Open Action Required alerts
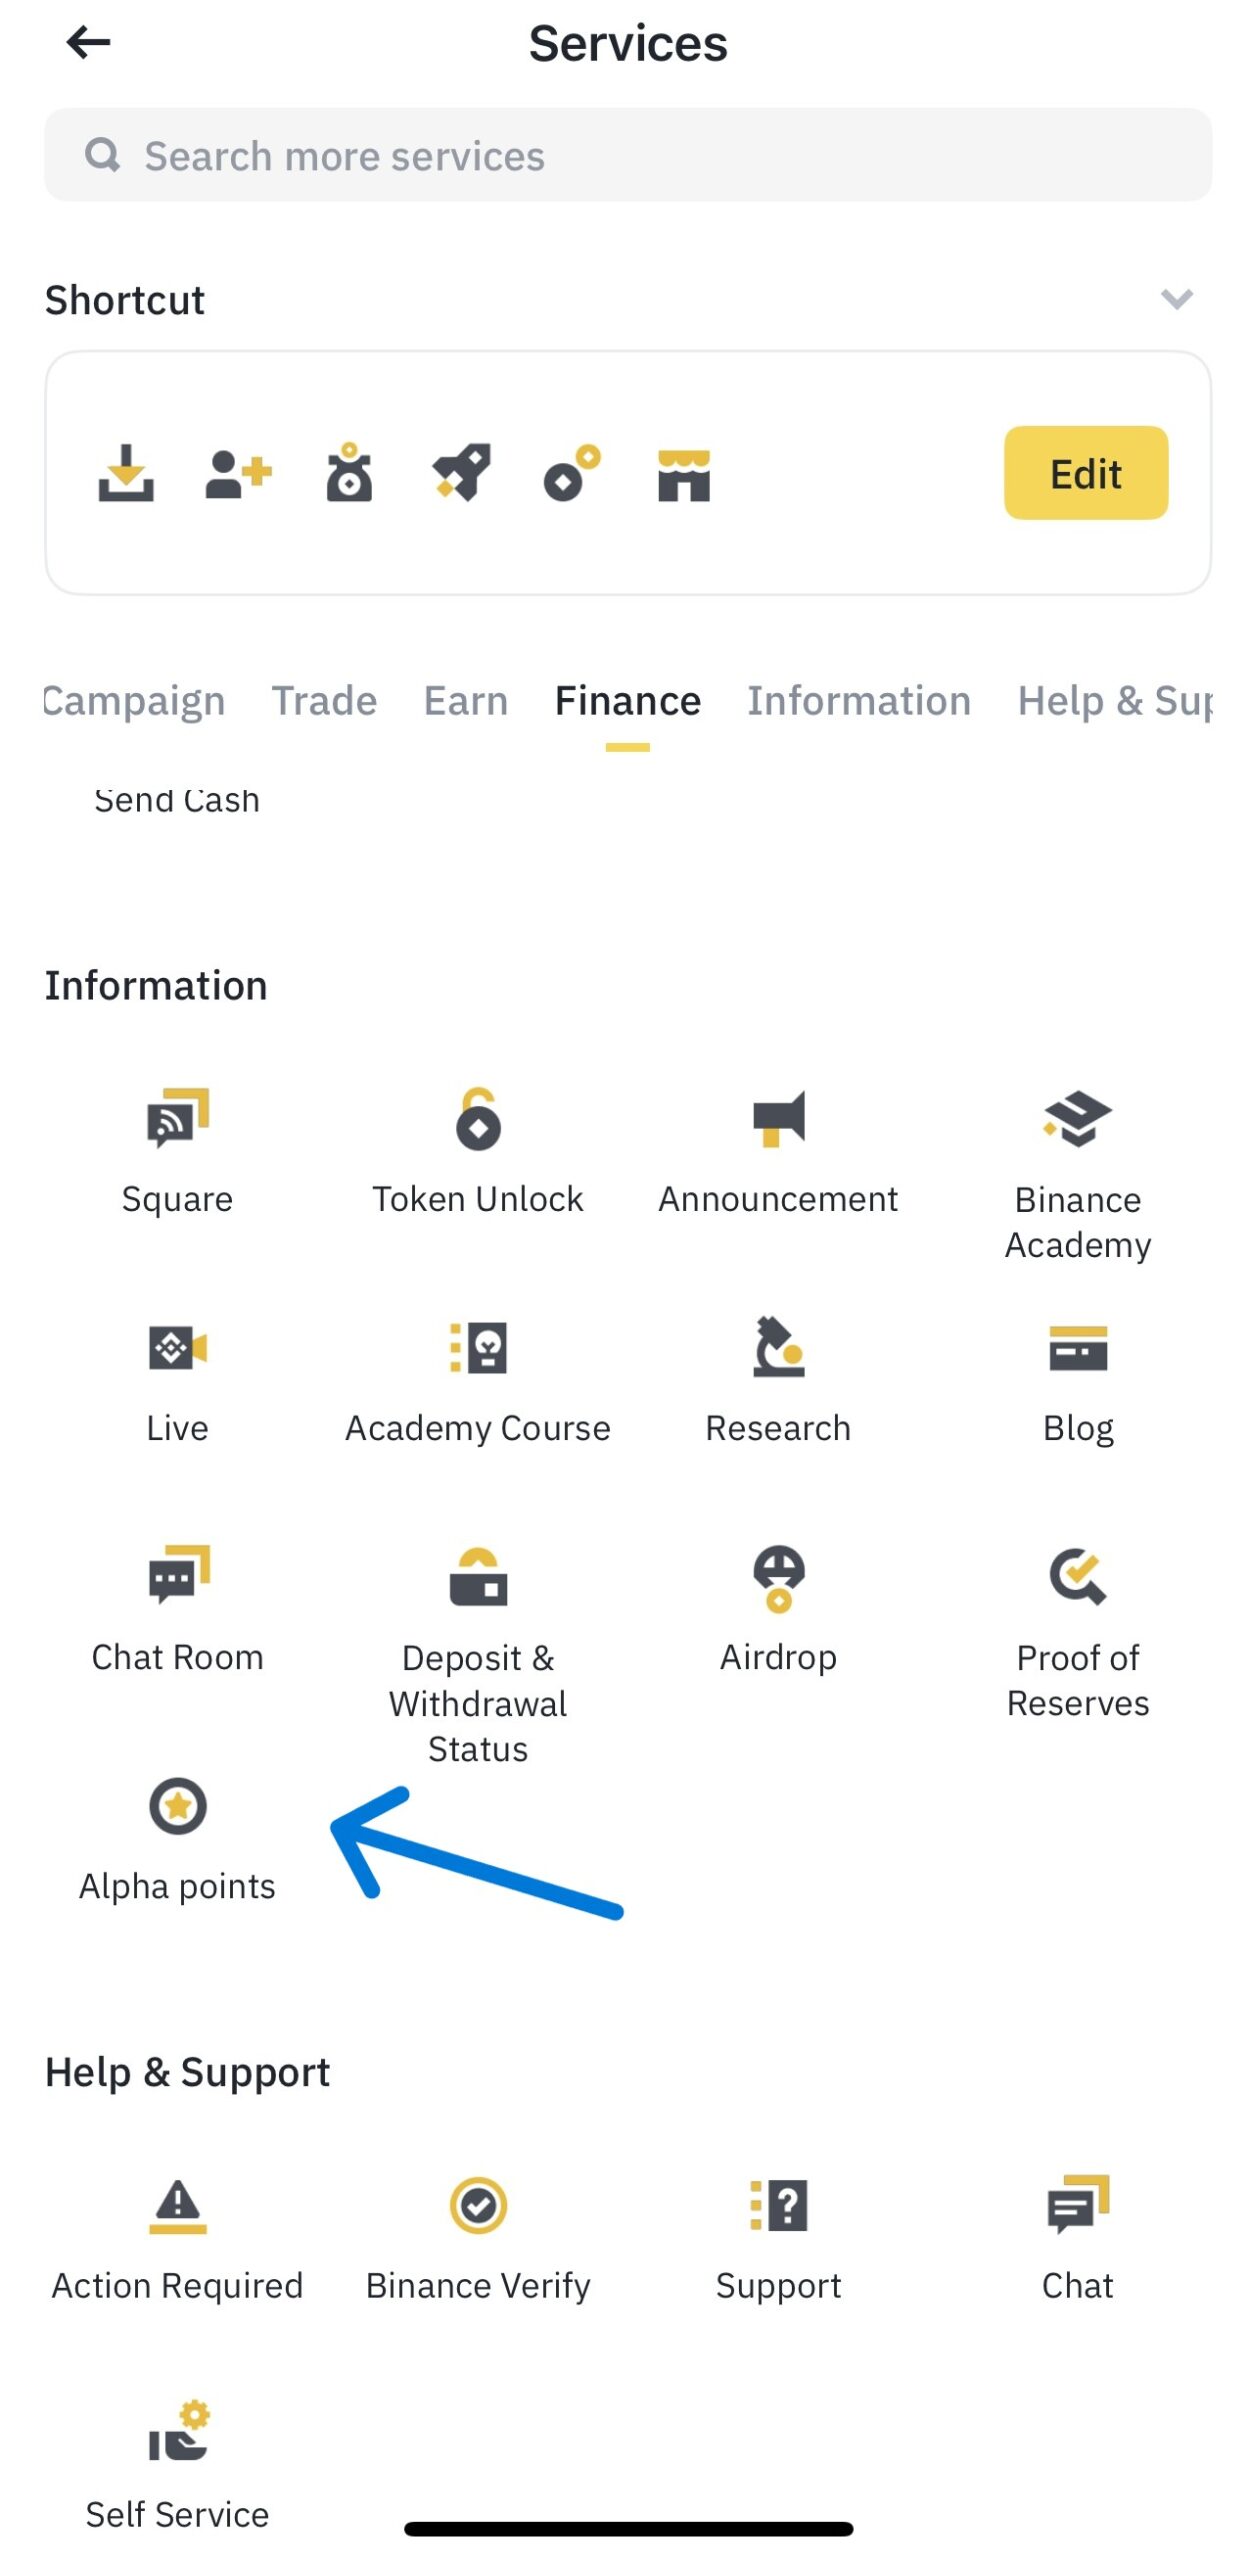The image size is (1249, 2560). [177, 2205]
